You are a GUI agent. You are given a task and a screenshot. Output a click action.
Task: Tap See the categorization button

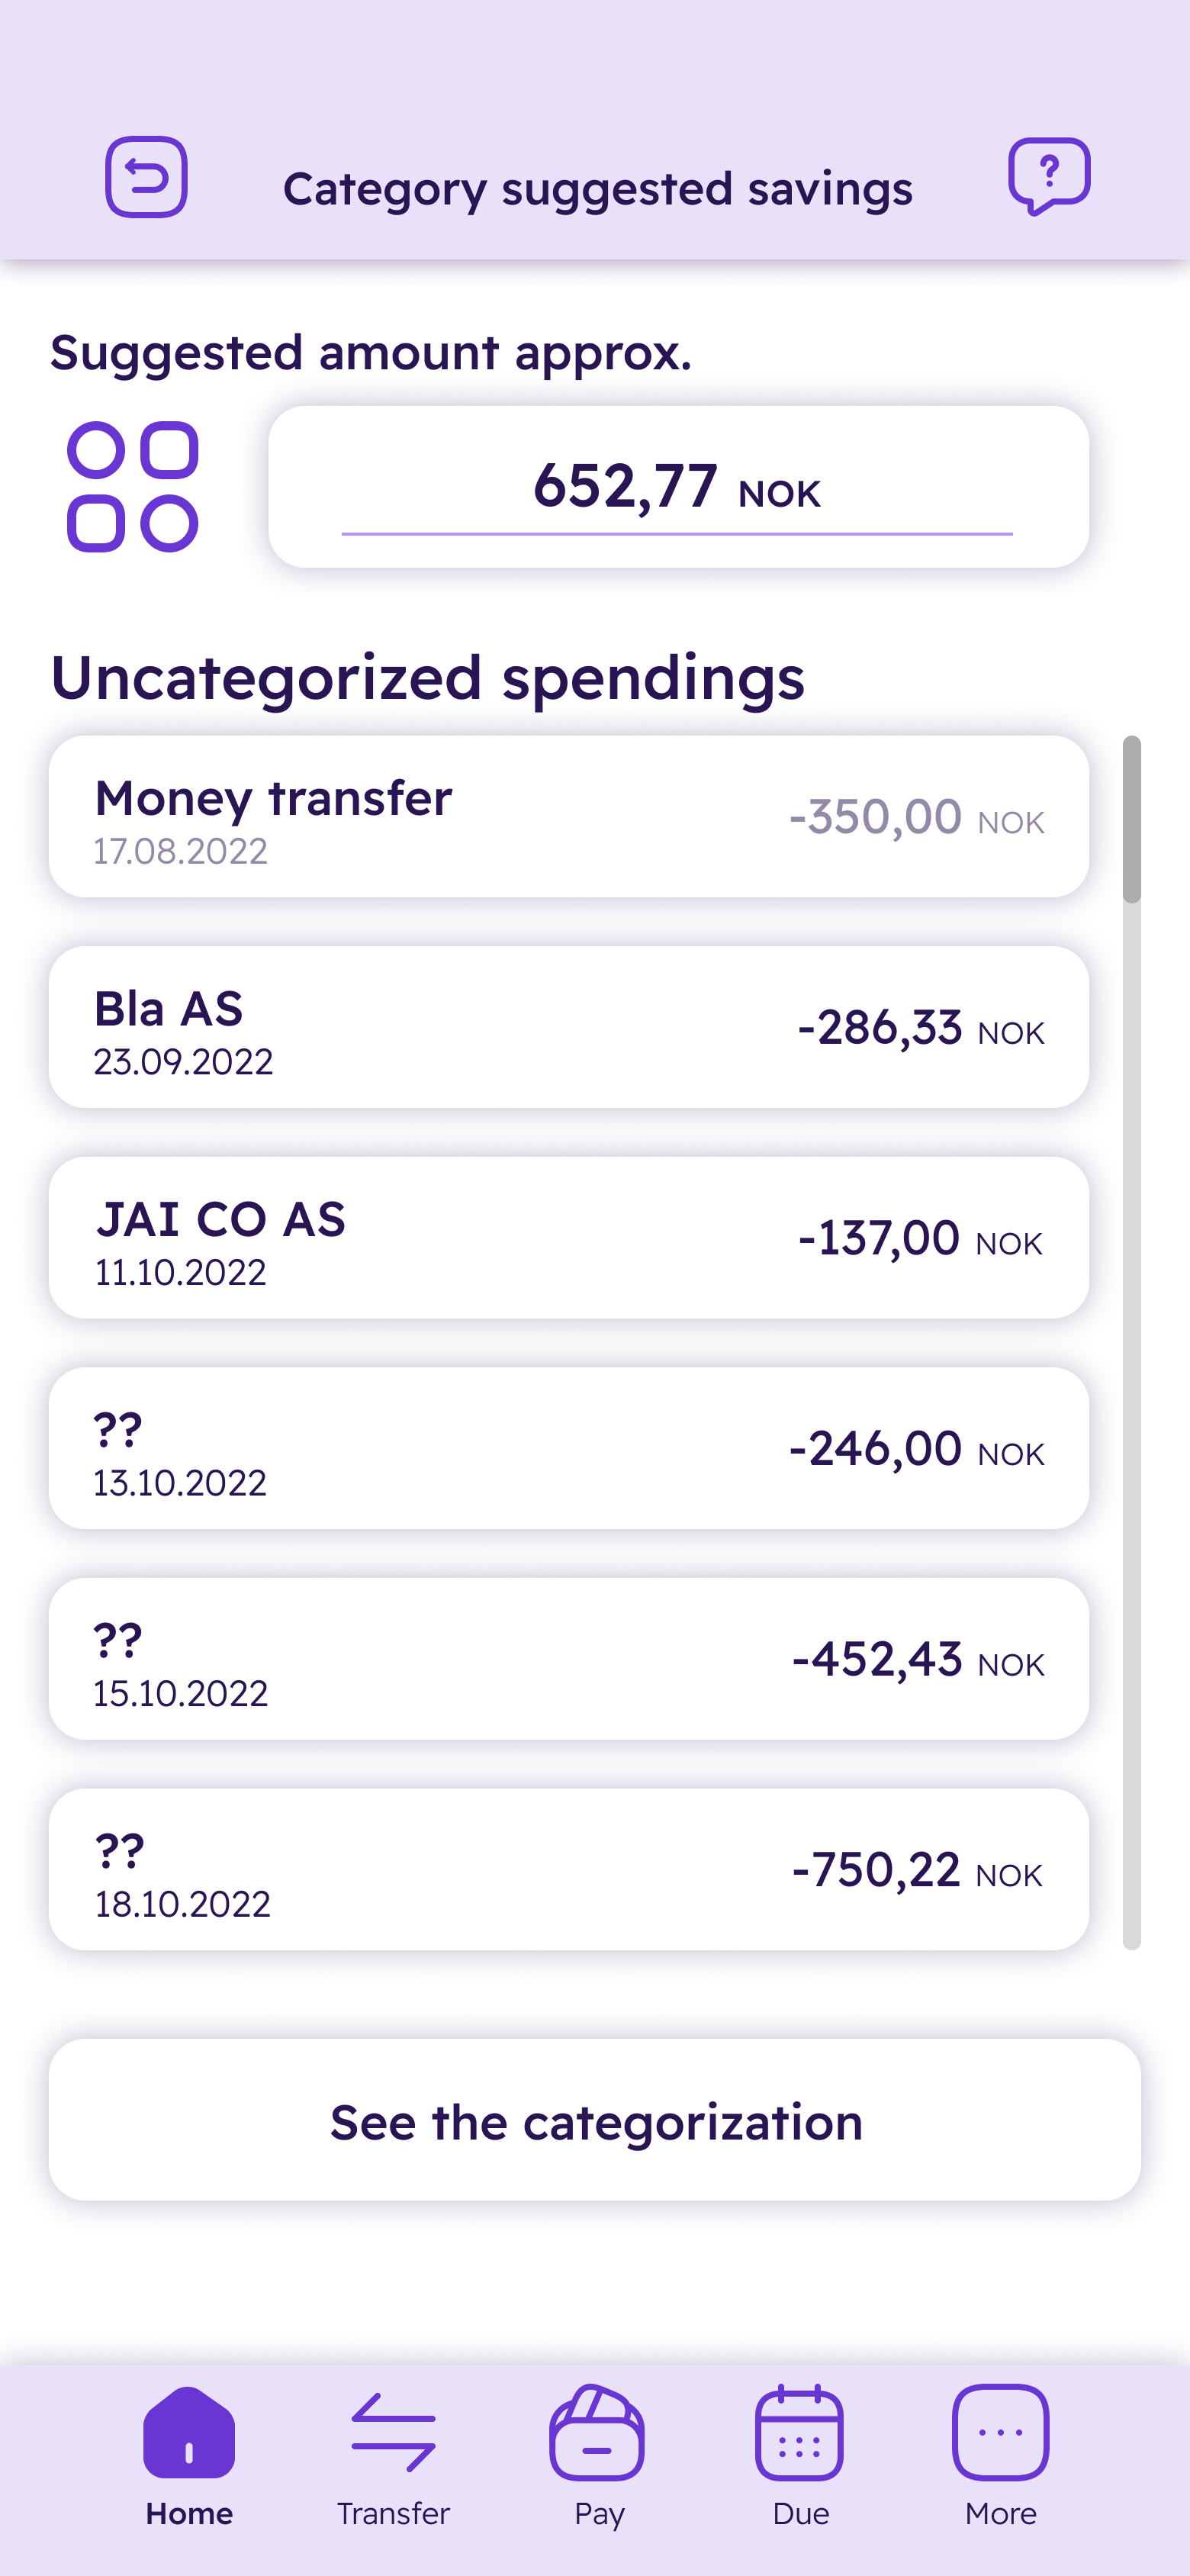(x=595, y=2120)
